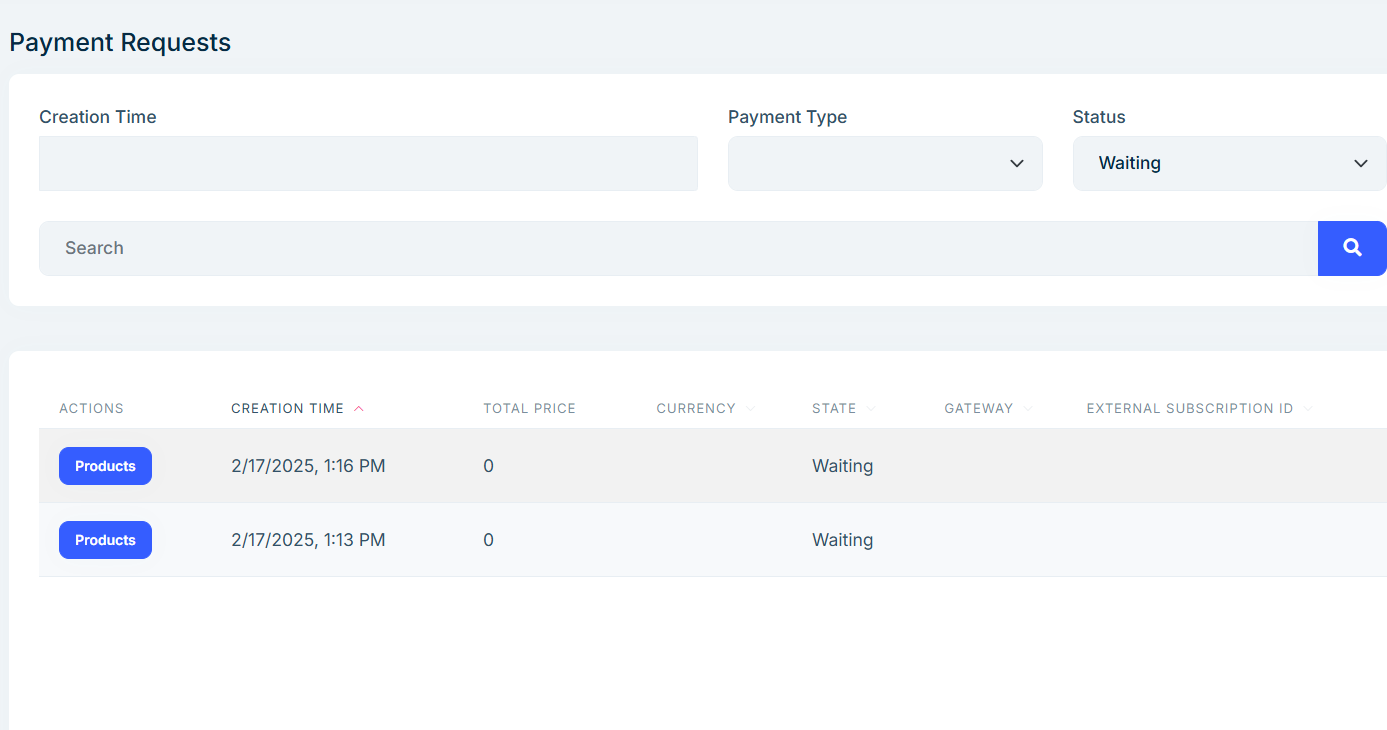Open Products for the 1:16 PM request
Viewport: 1387px width, 730px height.
click(x=105, y=466)
